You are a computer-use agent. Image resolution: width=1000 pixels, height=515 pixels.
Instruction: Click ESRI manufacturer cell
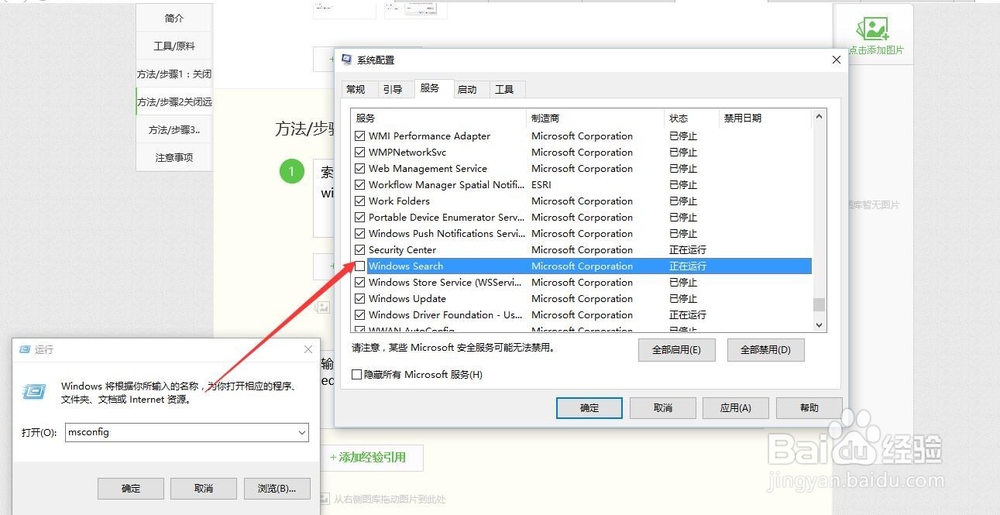(541, 185)
